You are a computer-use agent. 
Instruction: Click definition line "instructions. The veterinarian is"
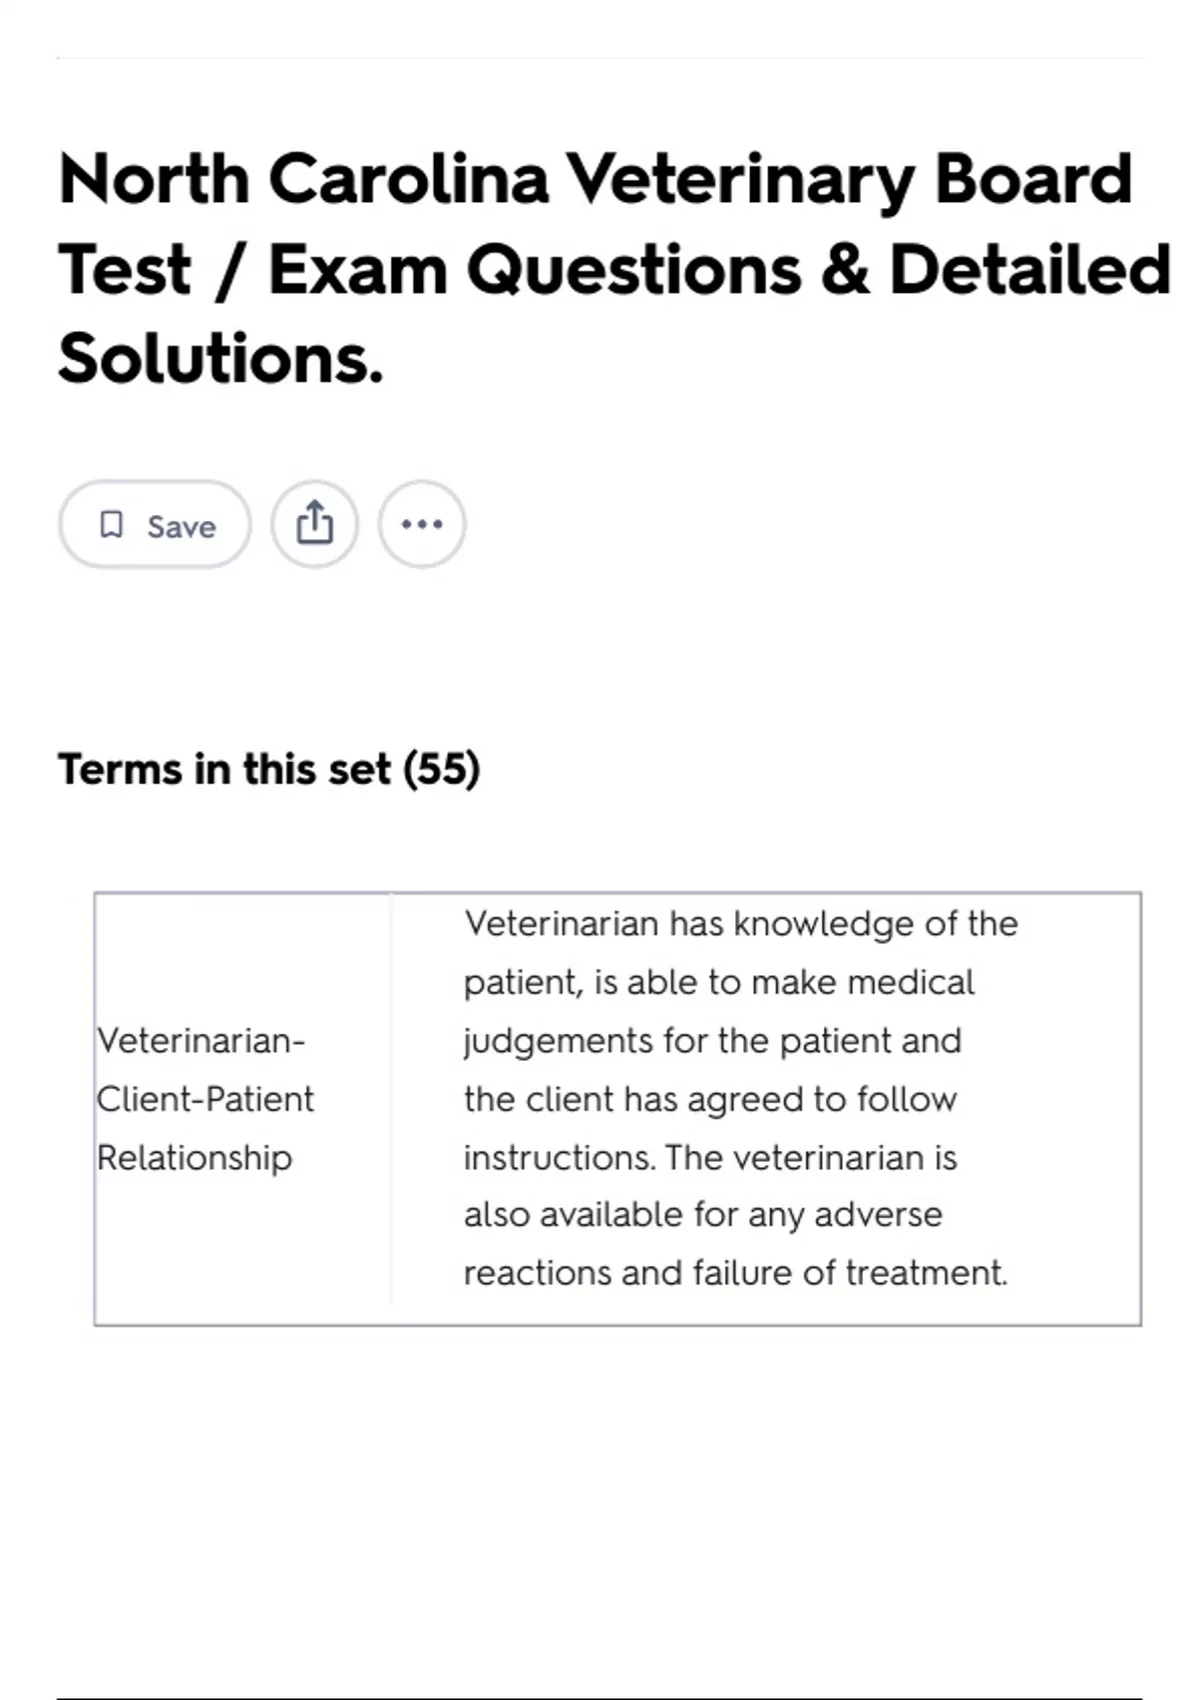pyautogui.click(x=710, y=1157)
